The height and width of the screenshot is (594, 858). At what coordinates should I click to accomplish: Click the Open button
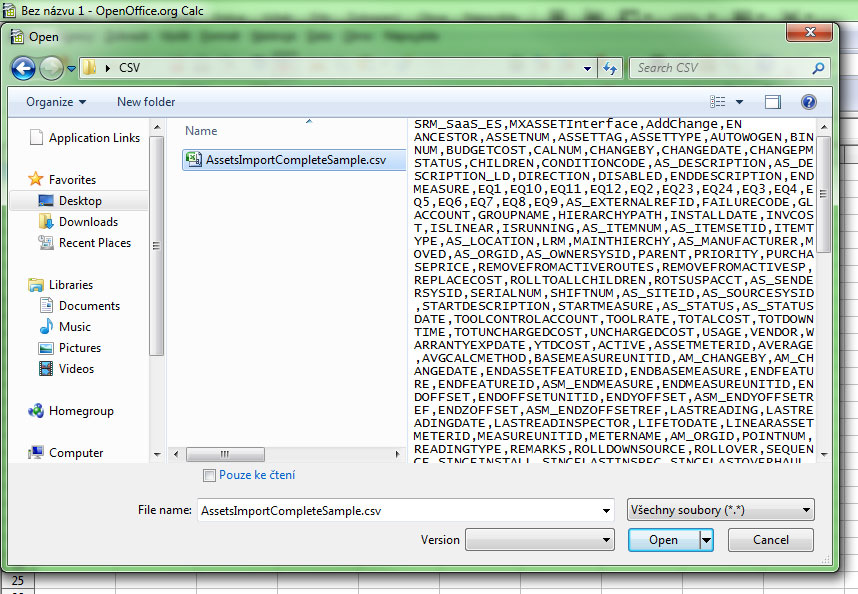click(x=664, y=540)
